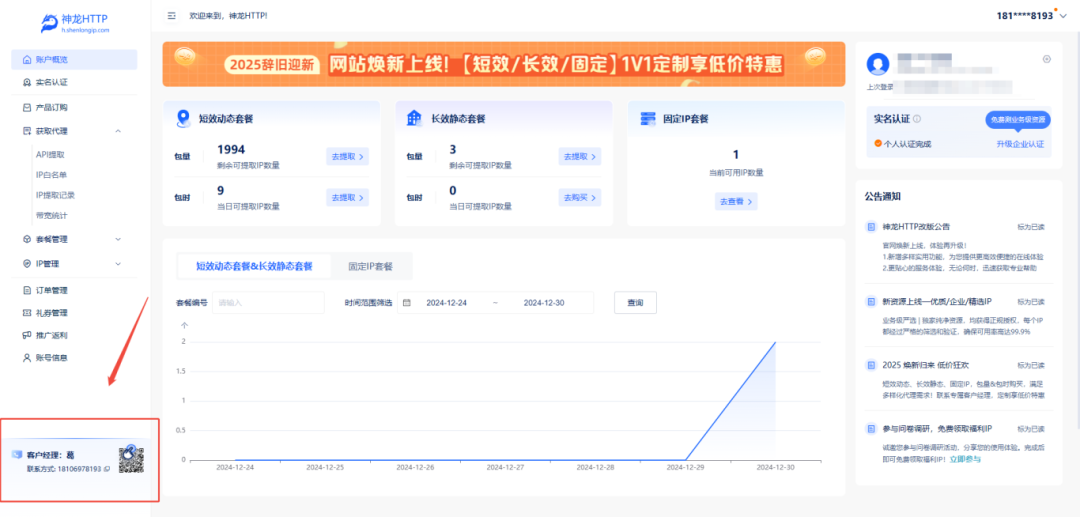
Task: Open API提取 submenu item
Action: pyautogui.click(x=50, y=155)
